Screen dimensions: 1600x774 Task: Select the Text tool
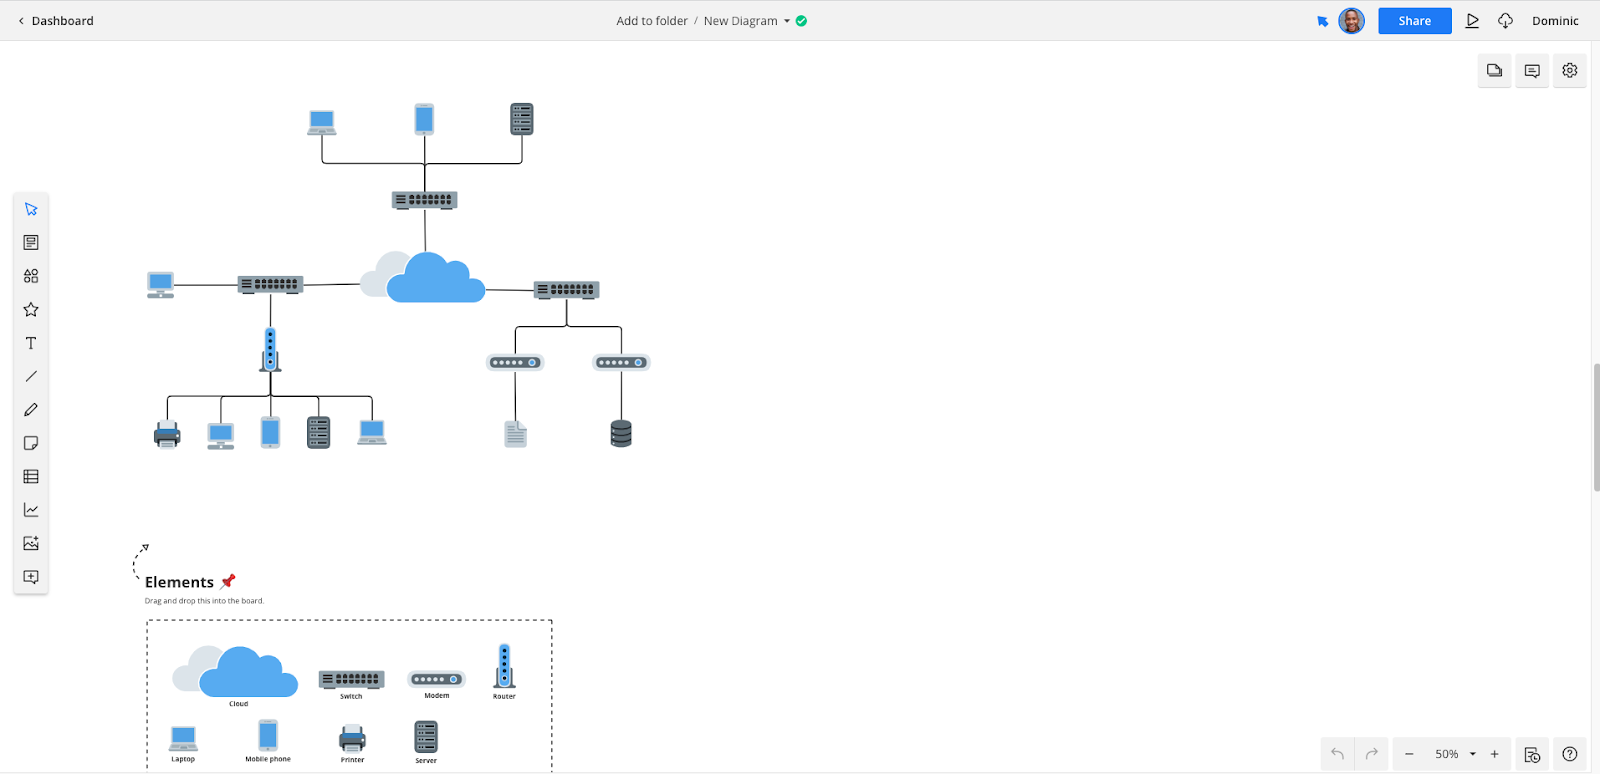(31, 343)
